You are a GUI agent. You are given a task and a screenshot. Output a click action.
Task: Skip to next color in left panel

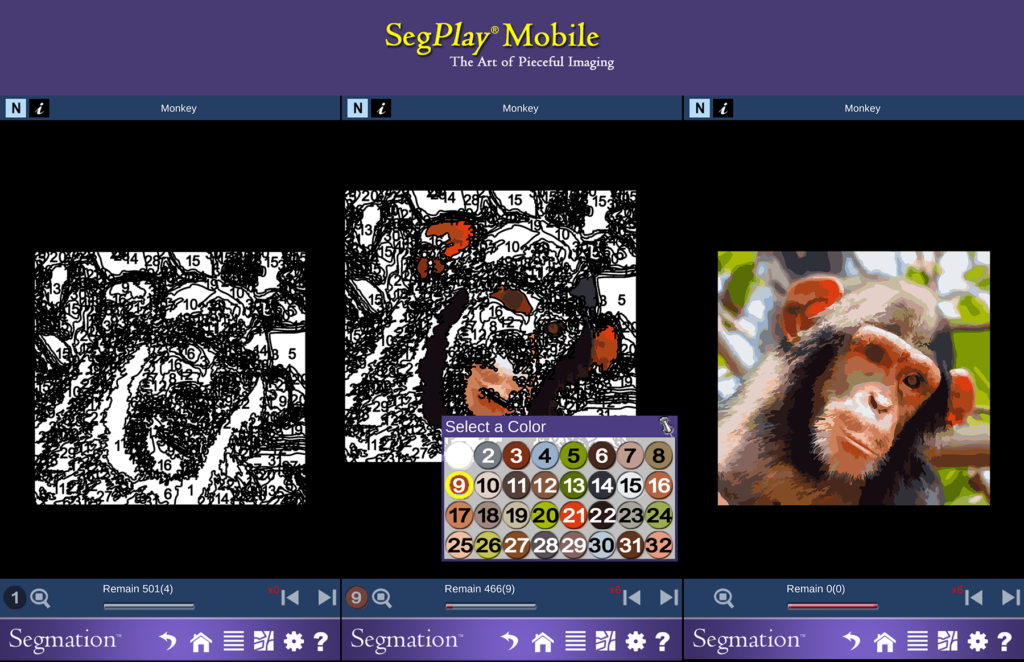pos(327,597)
